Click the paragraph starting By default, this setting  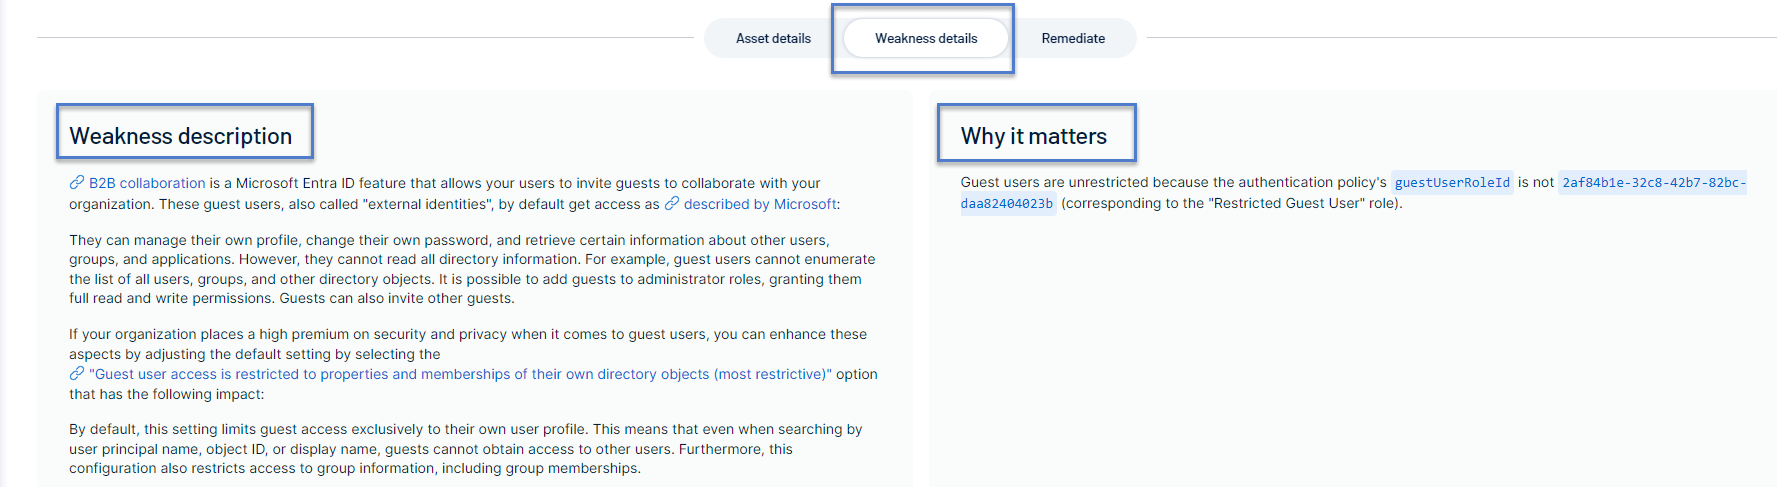tap(466, 449)
